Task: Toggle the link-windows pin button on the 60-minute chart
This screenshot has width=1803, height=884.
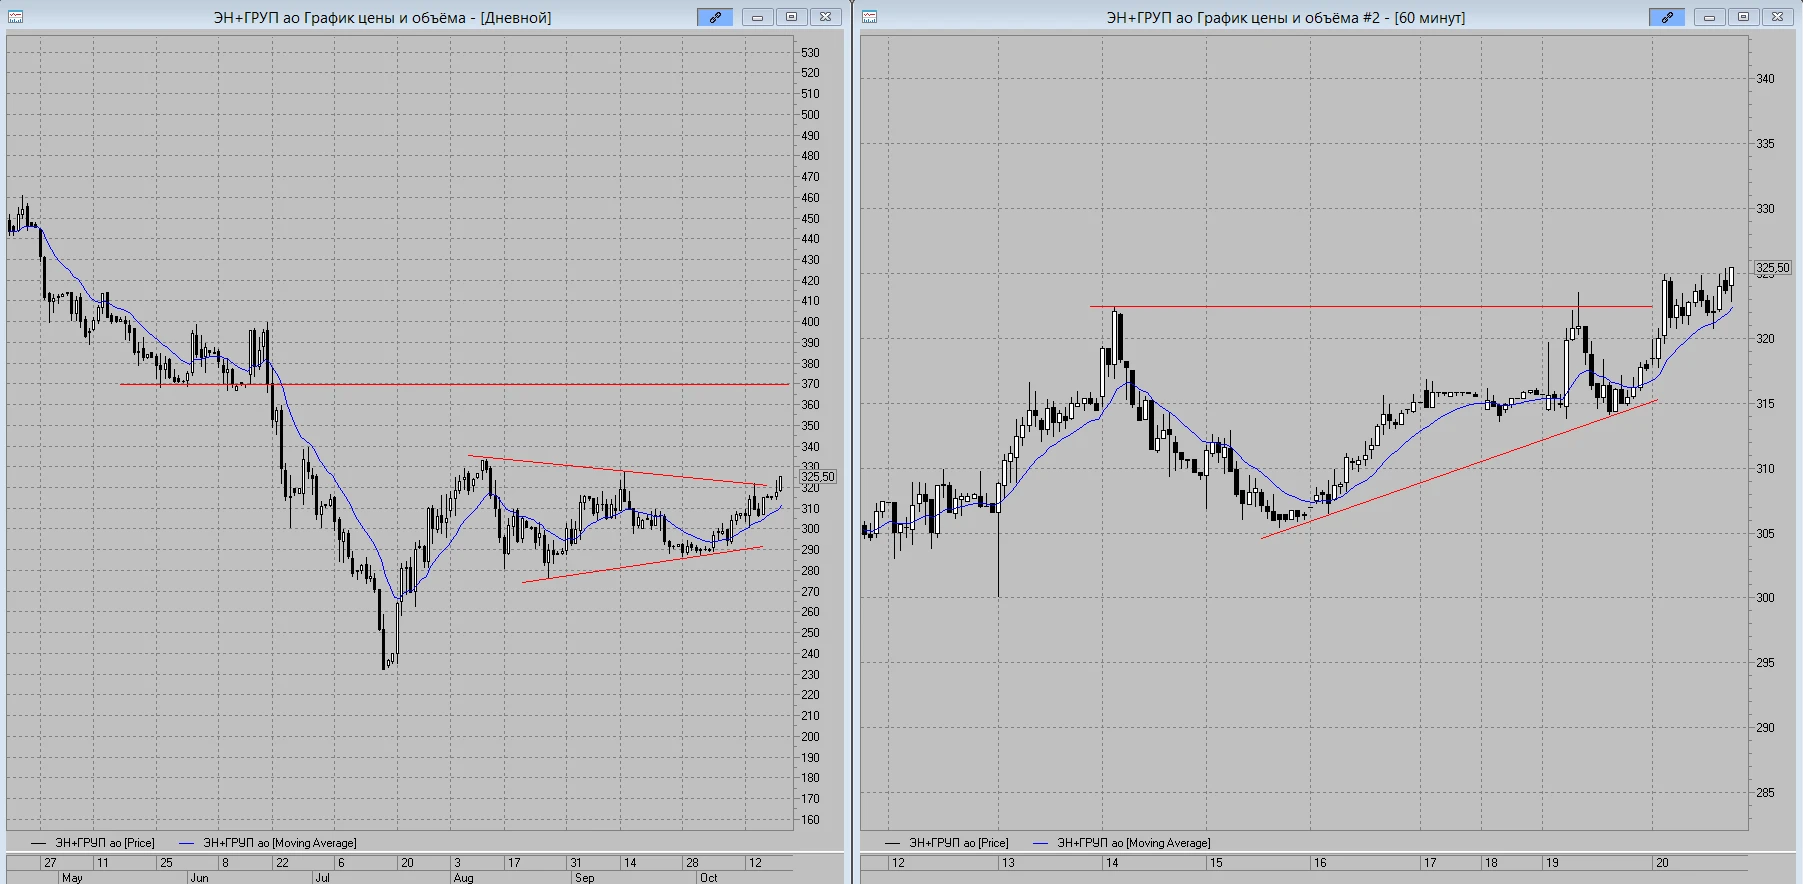Action: (x=1667, y=17)
